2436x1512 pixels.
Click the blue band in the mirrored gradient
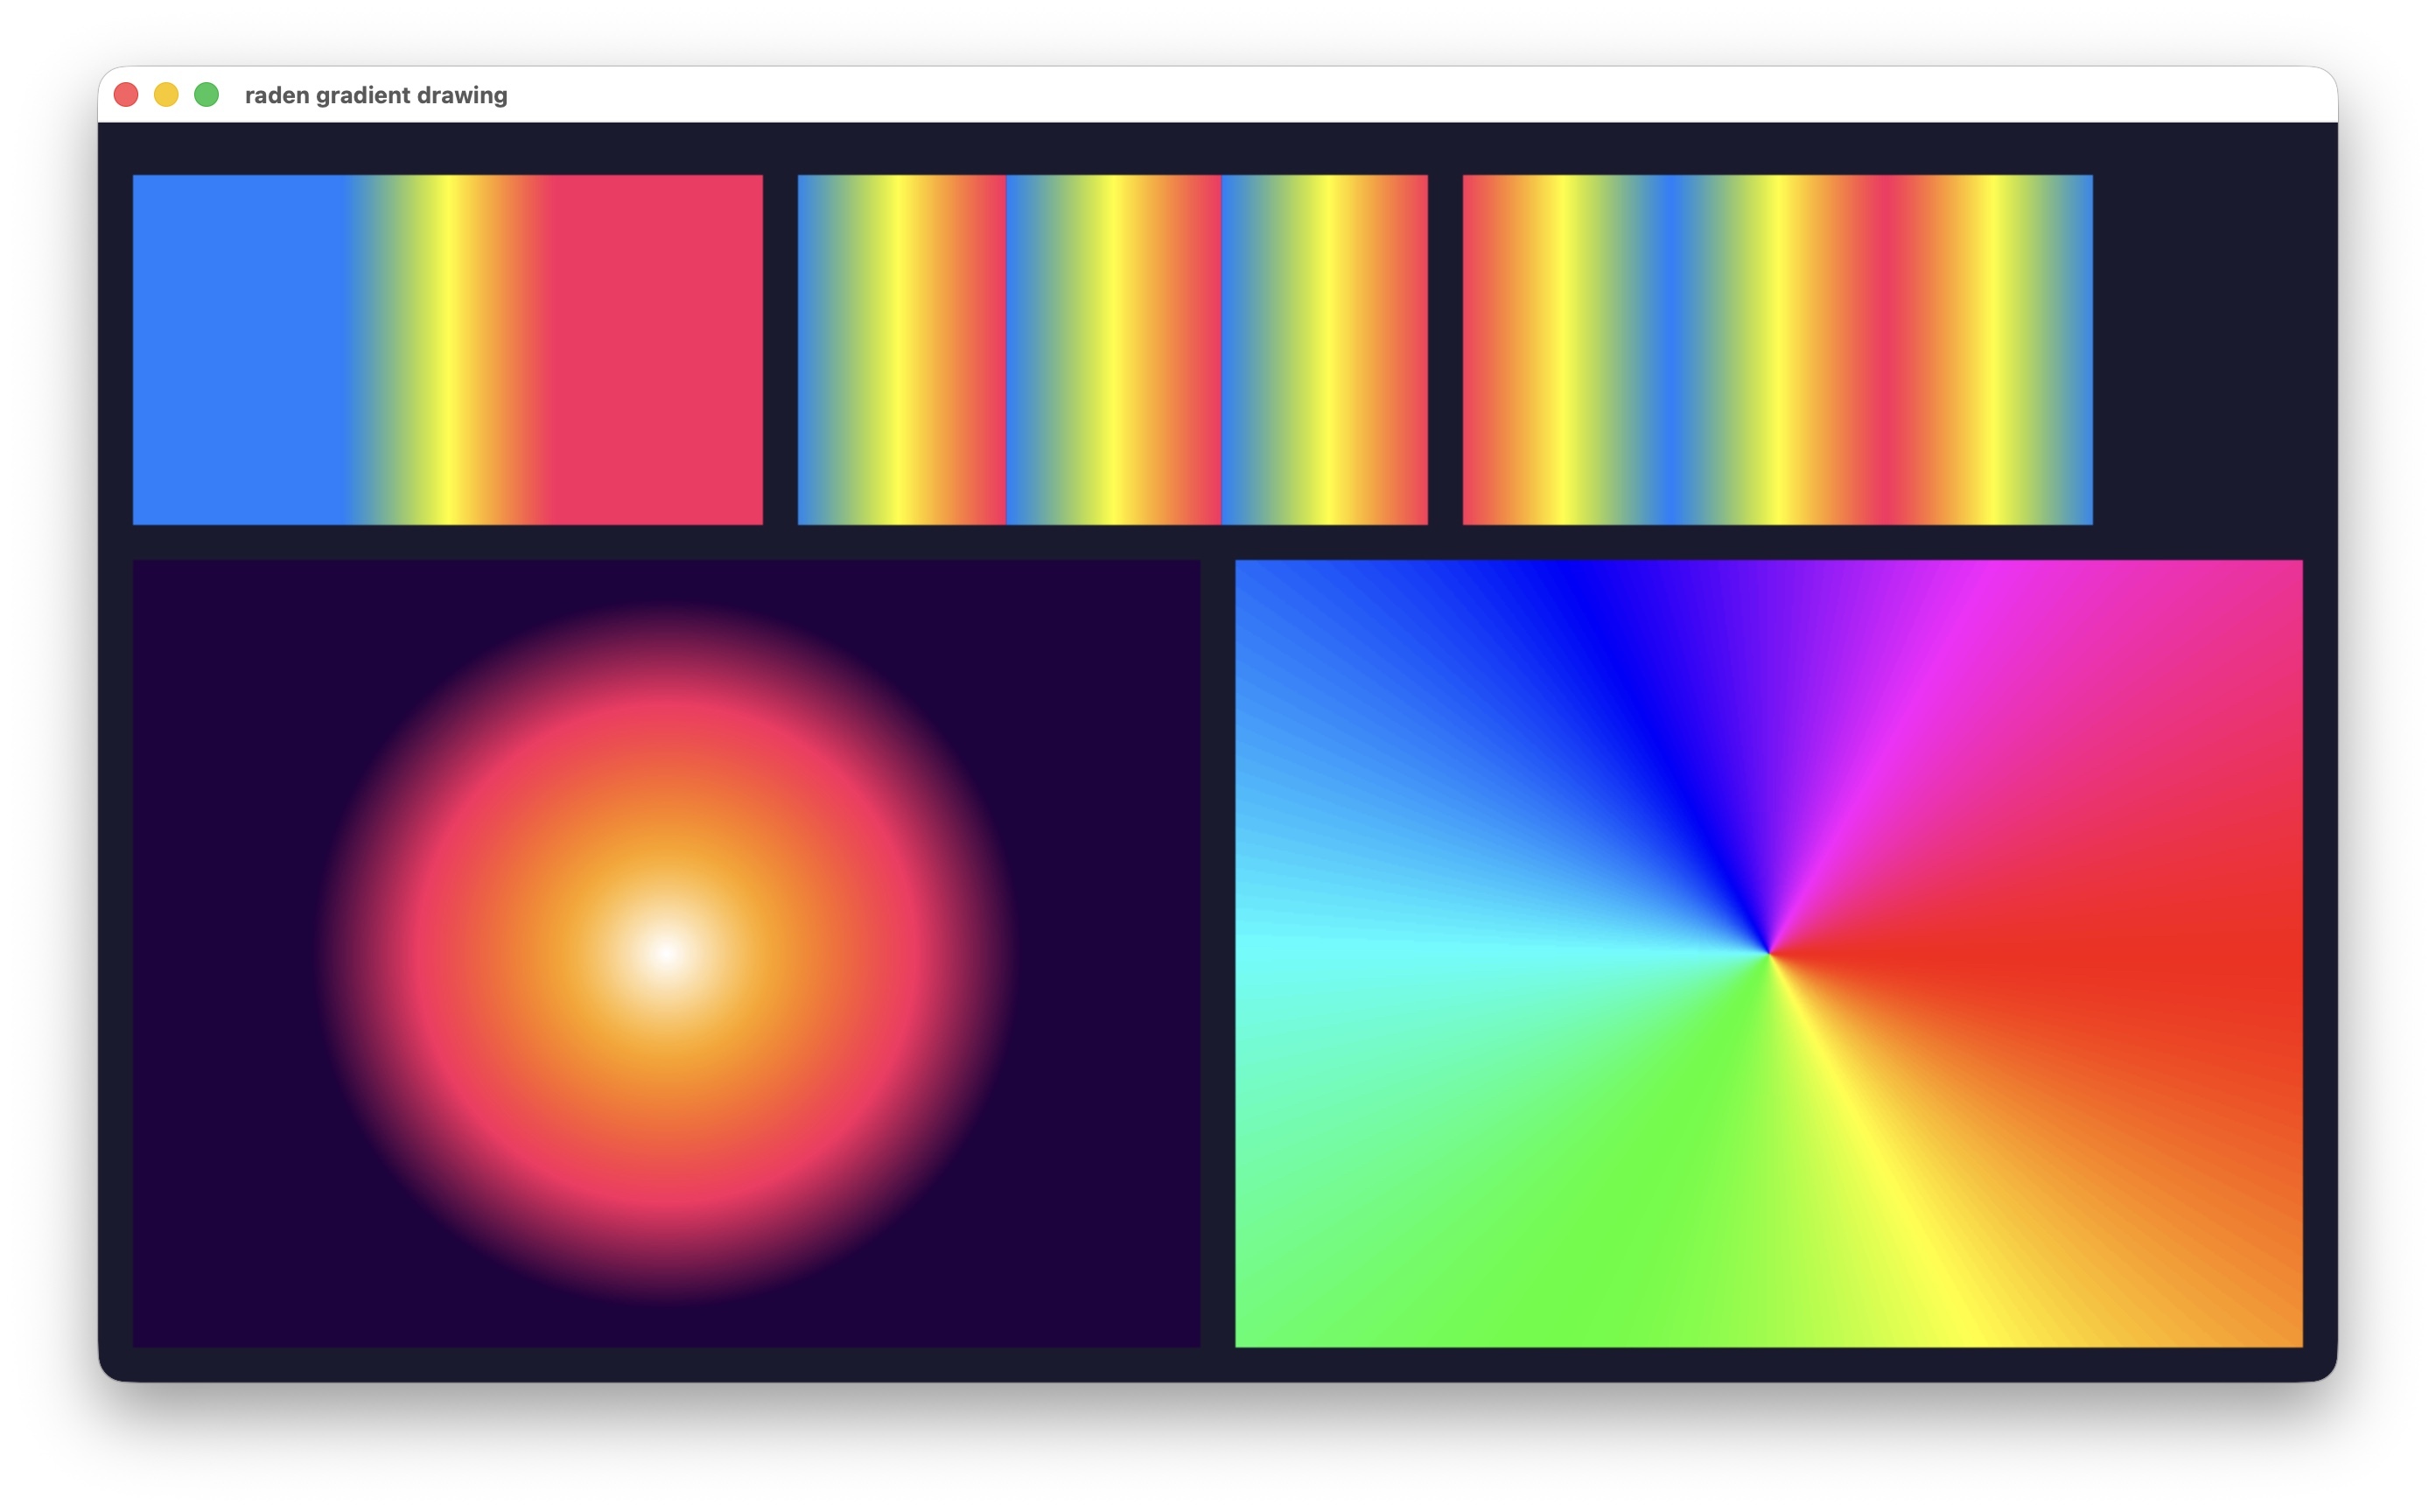[x=1670, y=350]
